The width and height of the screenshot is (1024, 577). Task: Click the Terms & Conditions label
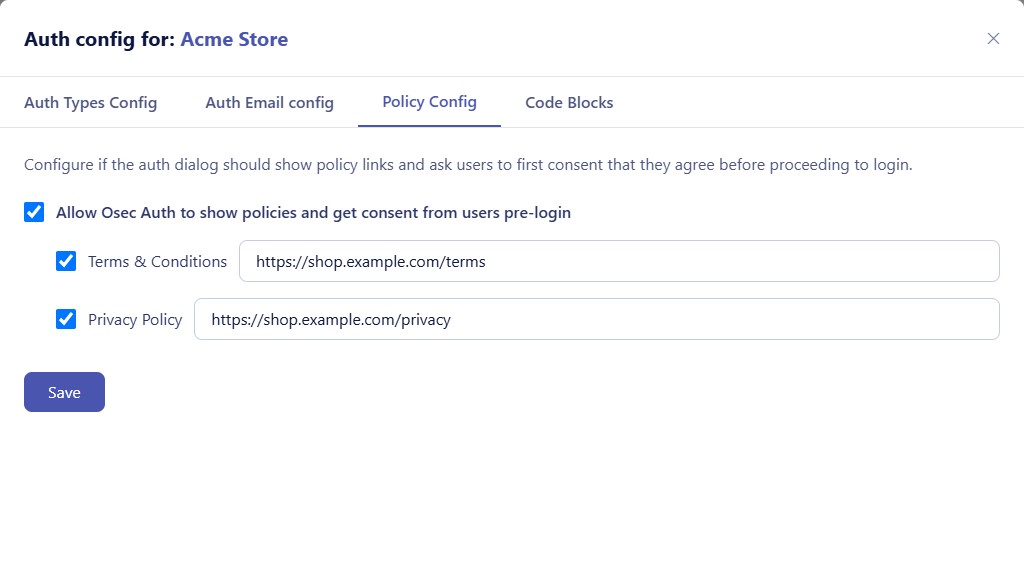tap(157, 262)
